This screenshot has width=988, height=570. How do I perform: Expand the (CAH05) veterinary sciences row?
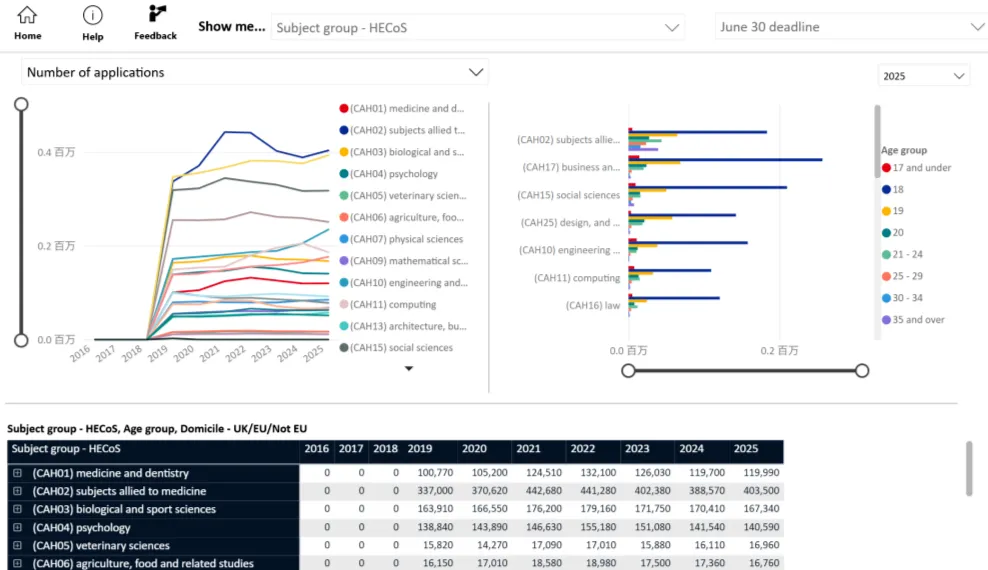pos(17,546)
